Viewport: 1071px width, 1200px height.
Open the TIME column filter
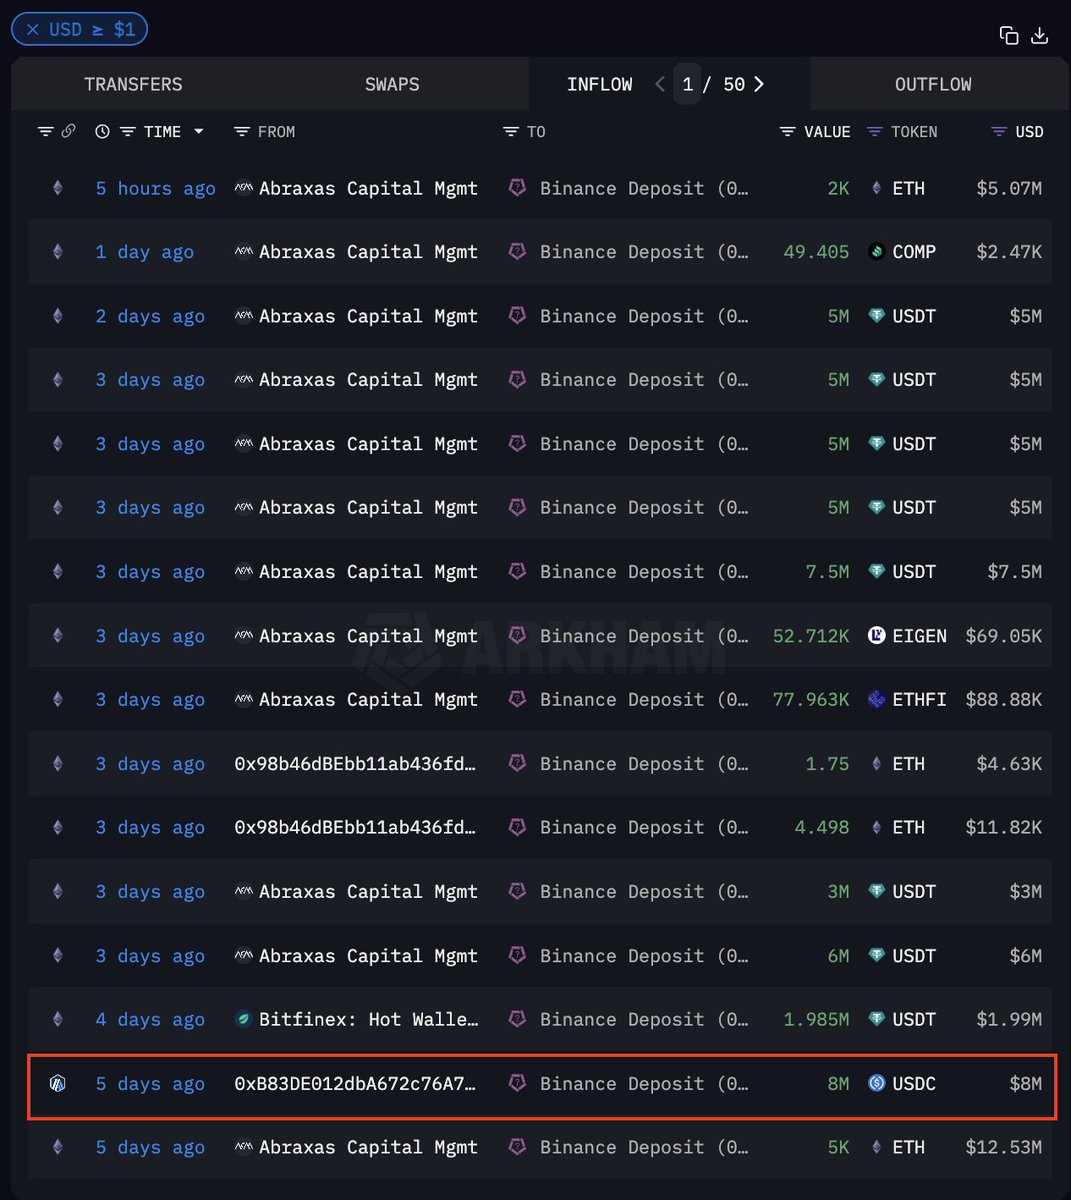point(127,132)
